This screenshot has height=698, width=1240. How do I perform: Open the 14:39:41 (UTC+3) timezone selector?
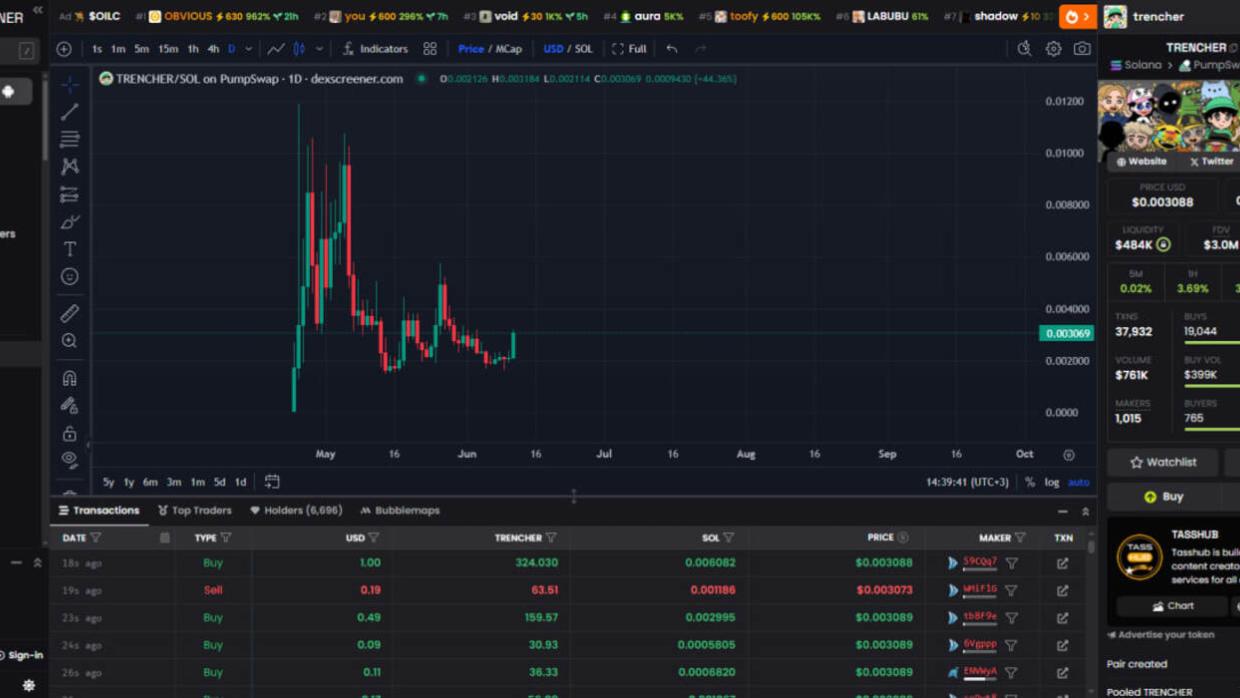click(x=967, y=482)
